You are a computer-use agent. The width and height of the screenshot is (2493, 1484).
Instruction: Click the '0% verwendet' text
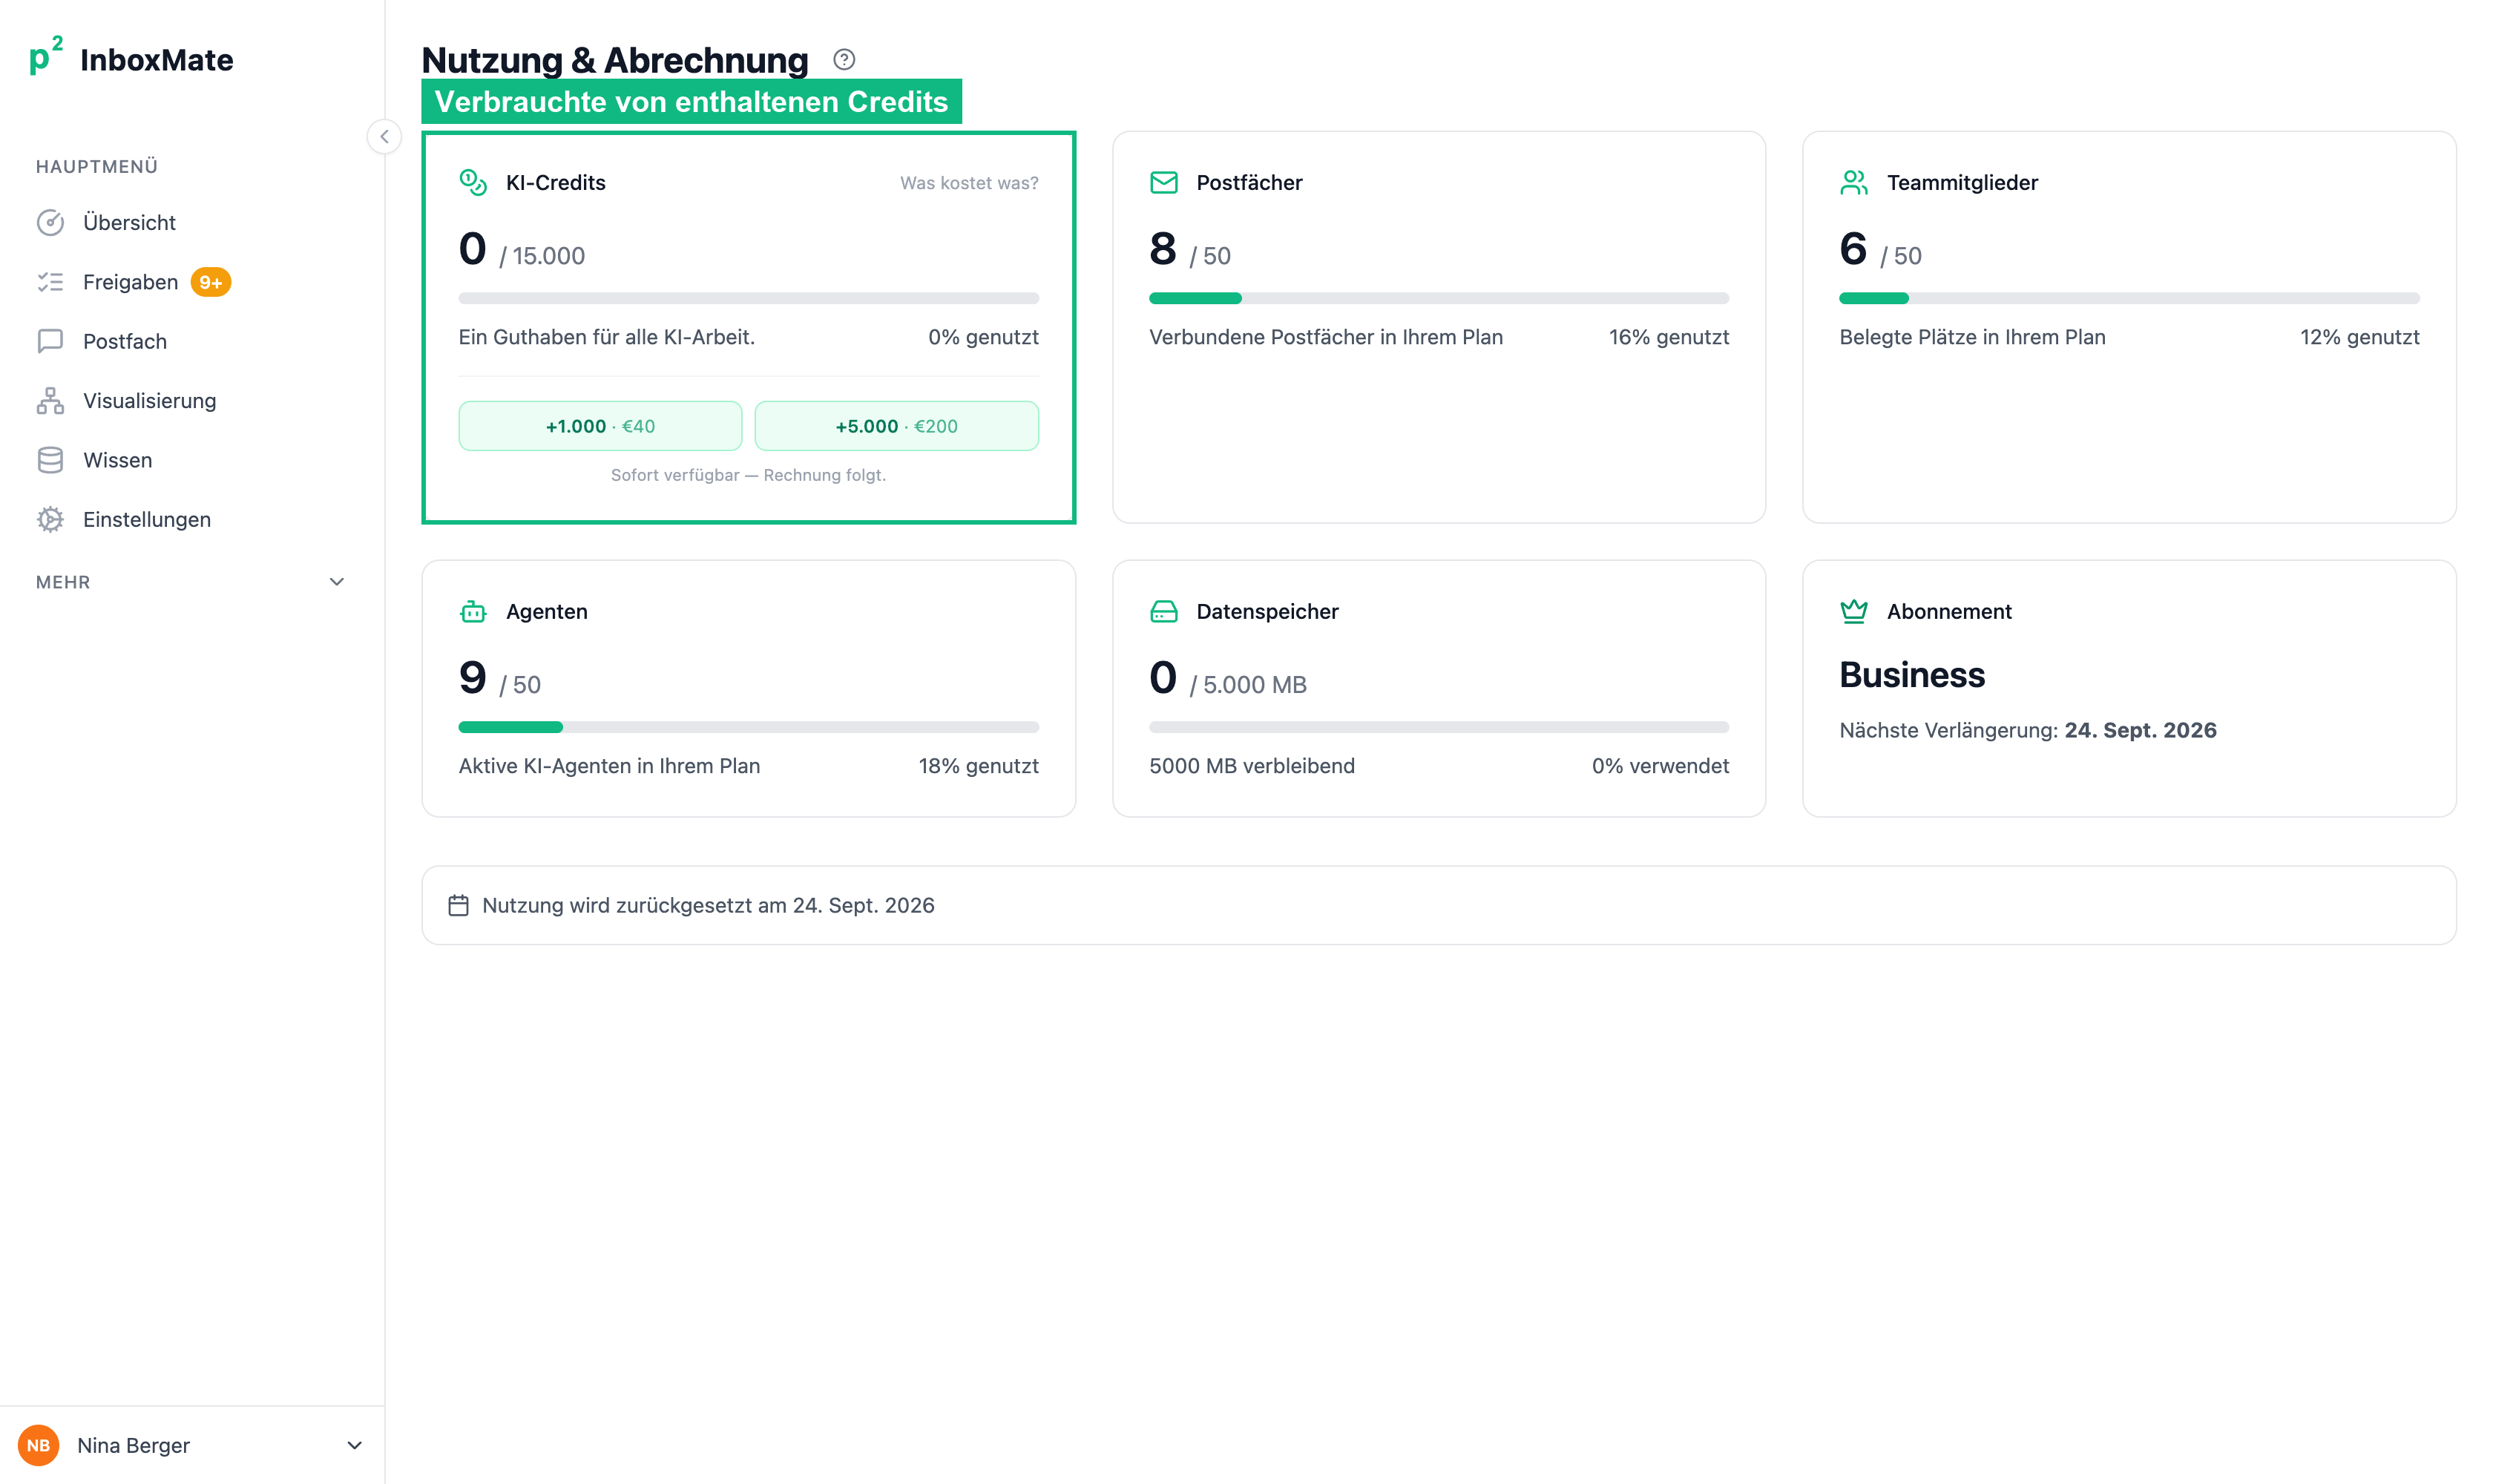(1661, 766)
